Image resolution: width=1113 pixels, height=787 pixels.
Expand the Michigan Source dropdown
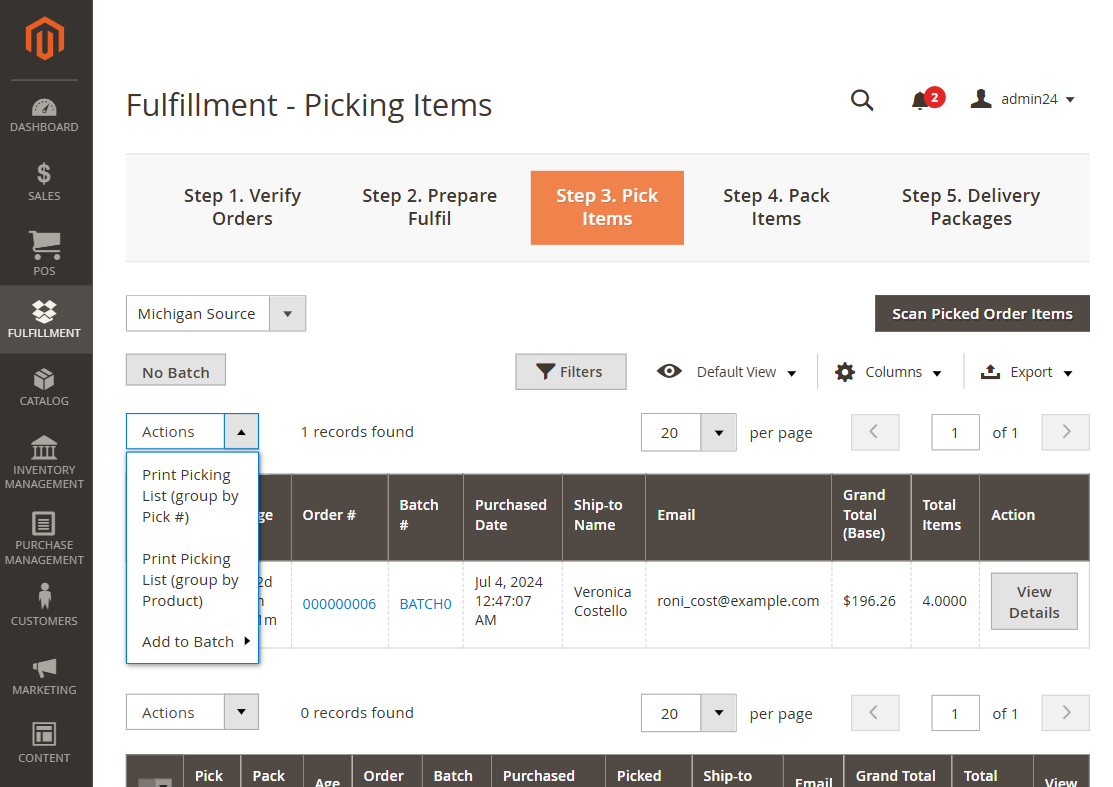tap(288, 313)
